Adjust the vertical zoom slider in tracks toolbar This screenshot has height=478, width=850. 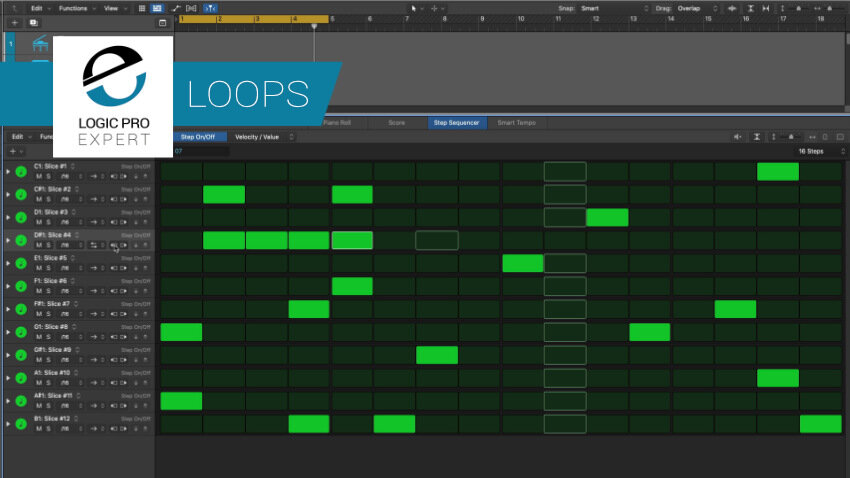[x=798, y=8]
